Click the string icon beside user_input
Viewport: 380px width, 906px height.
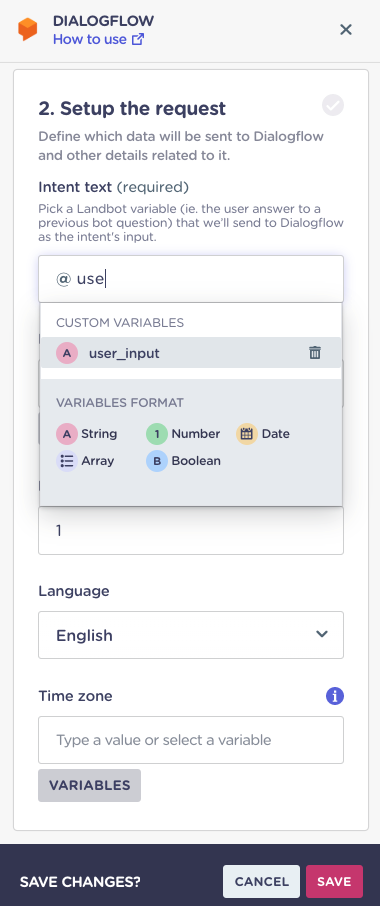tap(67, 353)
